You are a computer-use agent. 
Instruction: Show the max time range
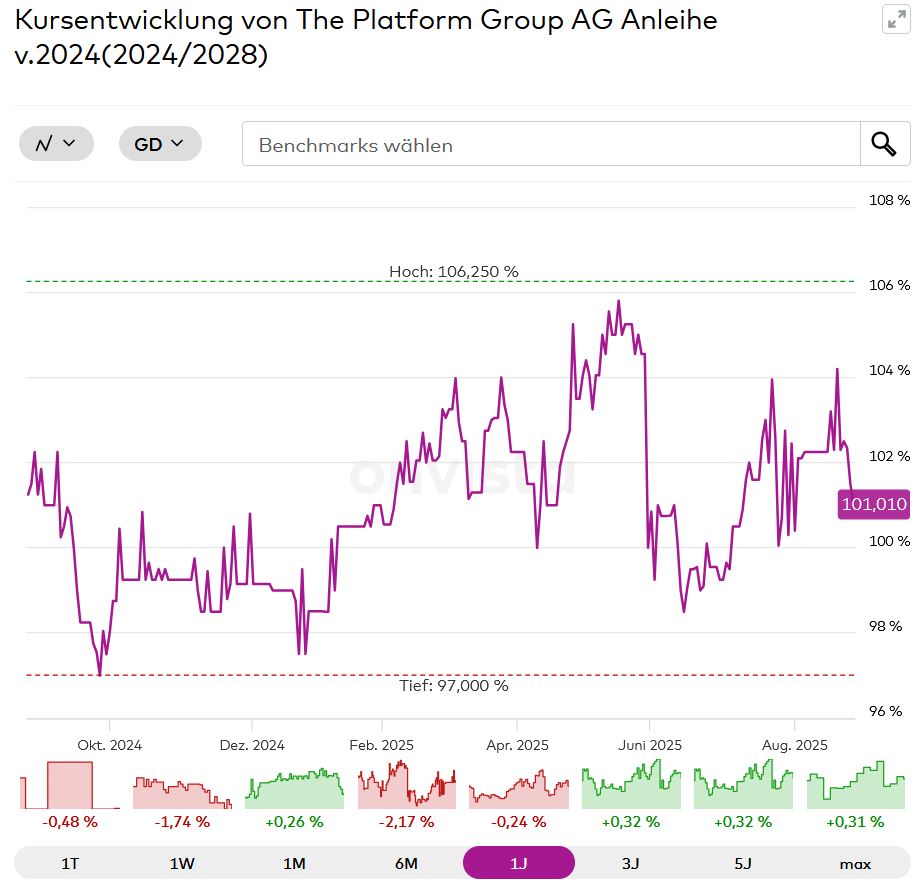[x=854, y=863]
